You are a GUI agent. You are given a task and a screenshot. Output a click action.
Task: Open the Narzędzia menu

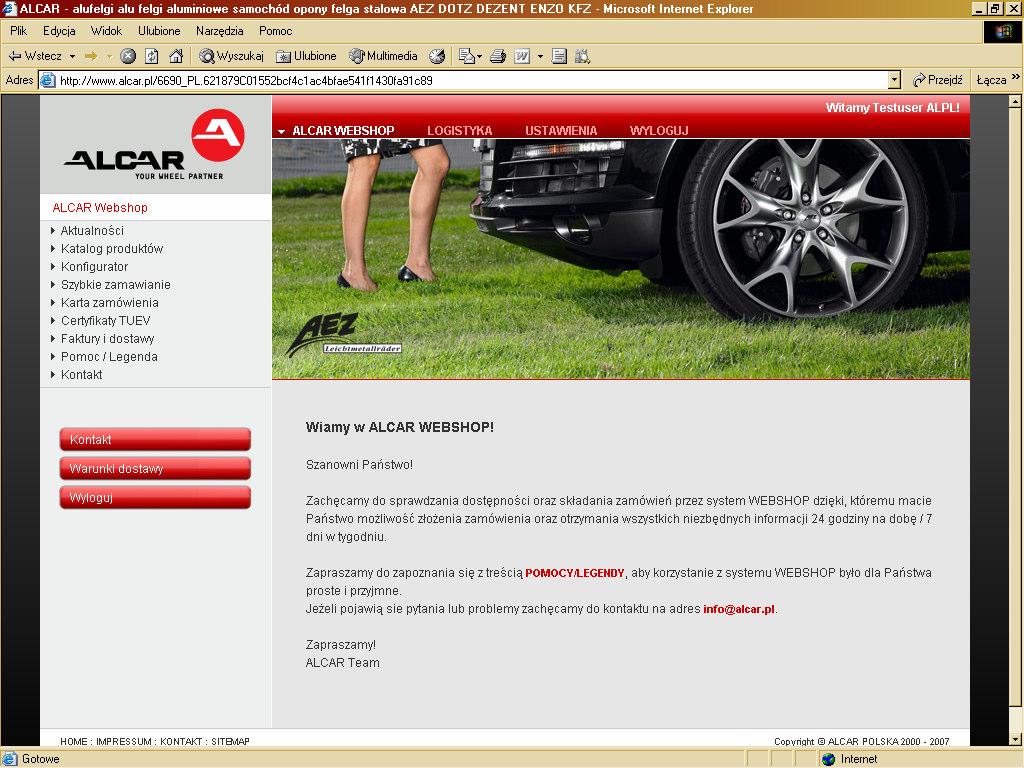pyautogui.click(x=219, y=31)
